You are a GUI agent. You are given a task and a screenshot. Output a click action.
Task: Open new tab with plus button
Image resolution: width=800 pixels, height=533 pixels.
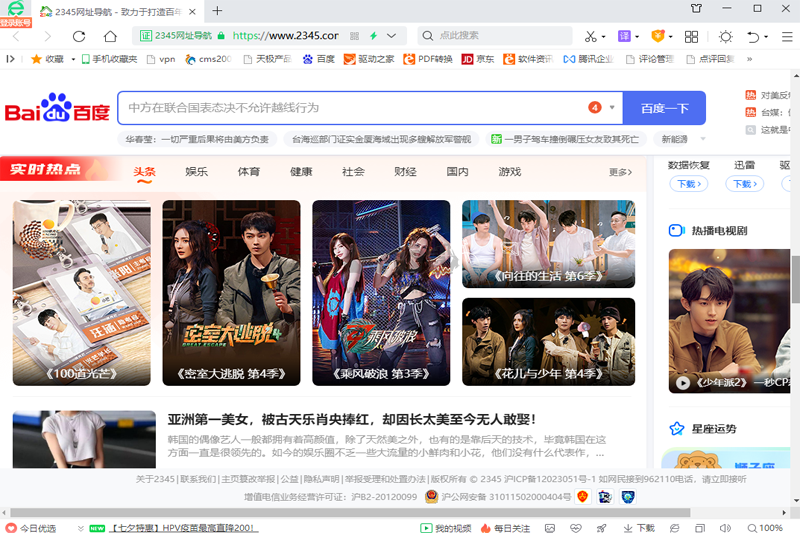click(218, 11)
